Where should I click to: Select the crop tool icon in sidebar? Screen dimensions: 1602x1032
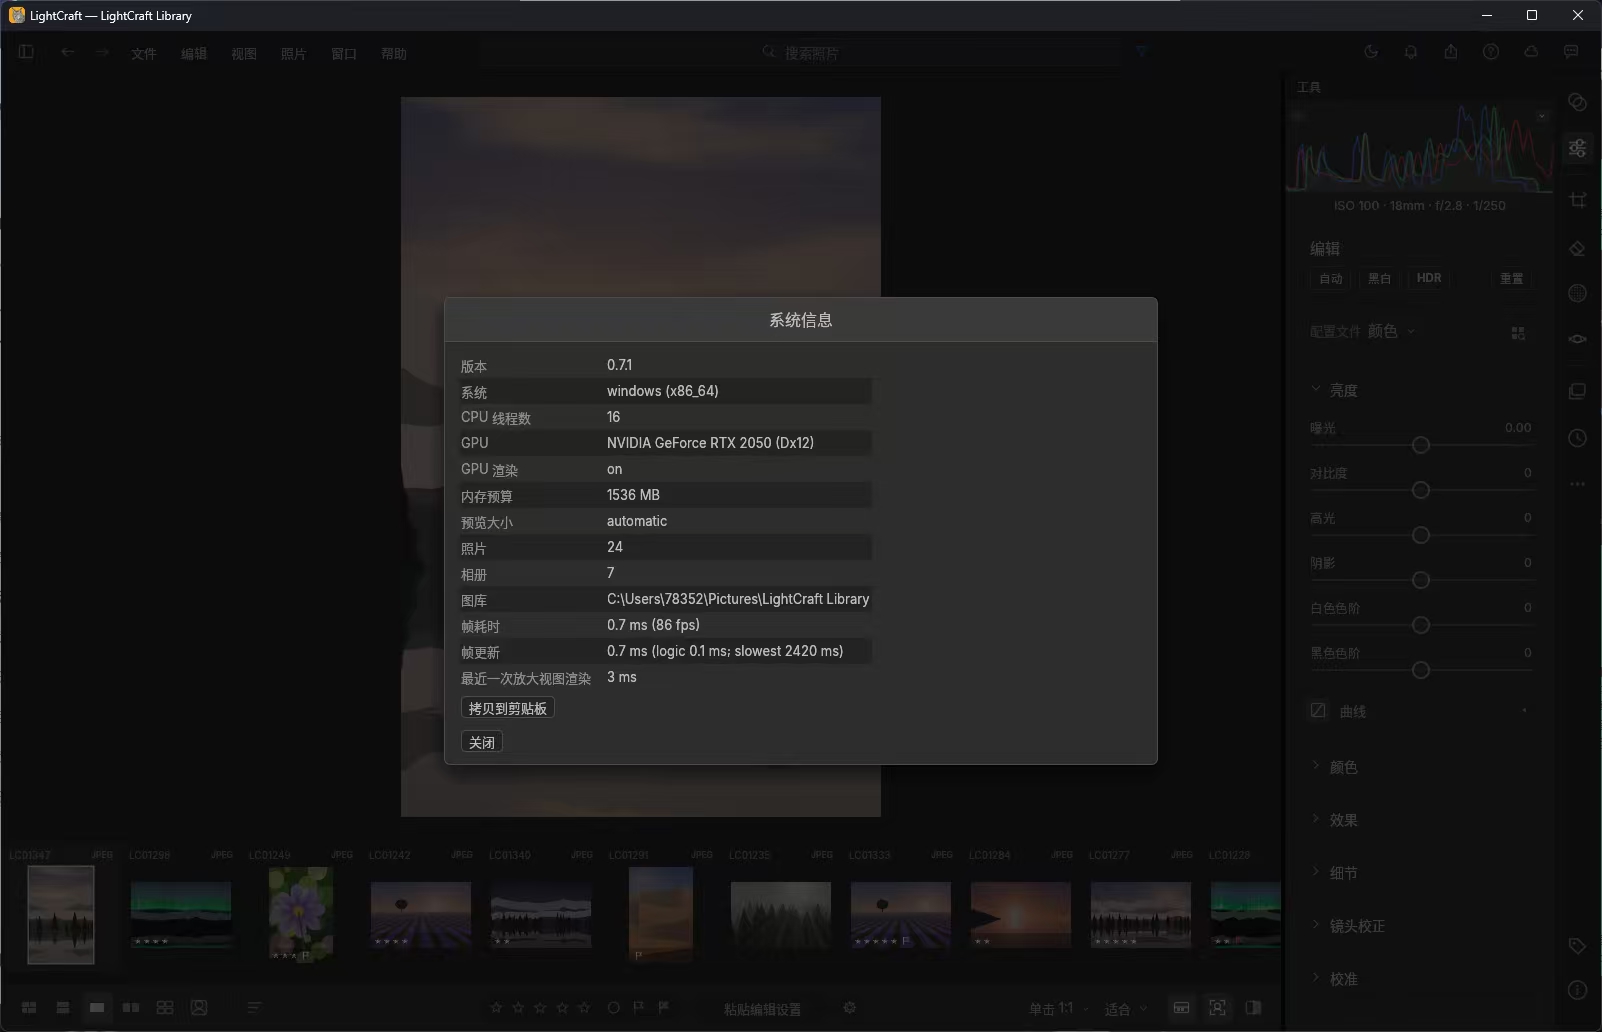[x=1577, y=199]
